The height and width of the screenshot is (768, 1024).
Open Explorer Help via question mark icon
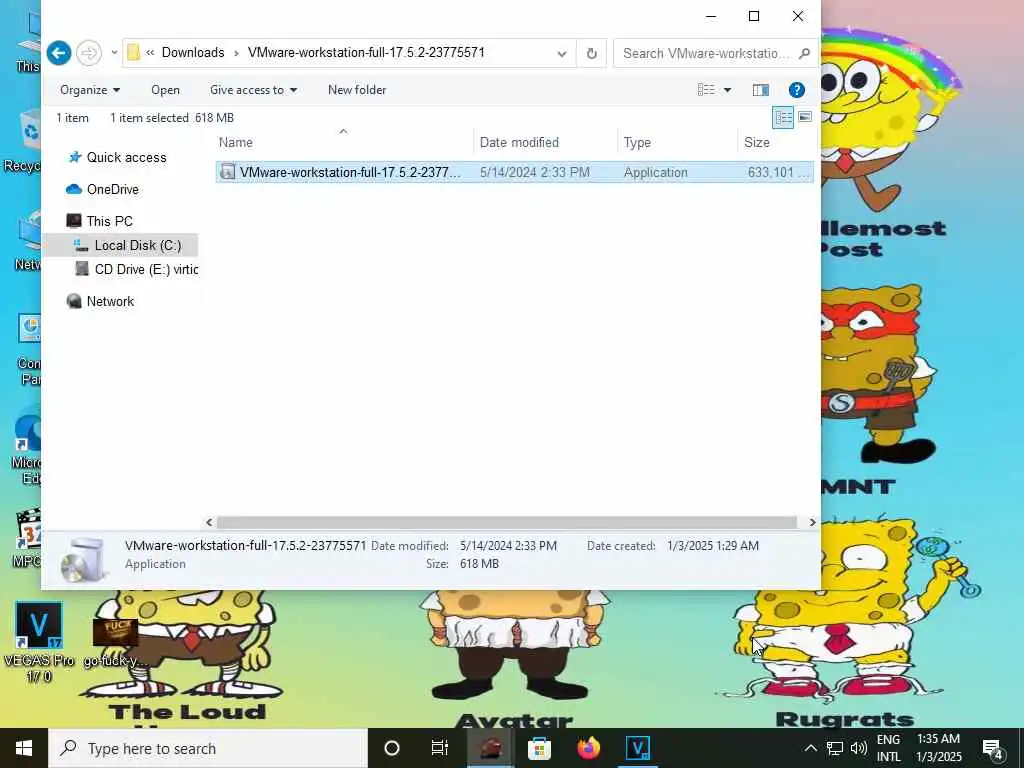[x=797, y=90]
